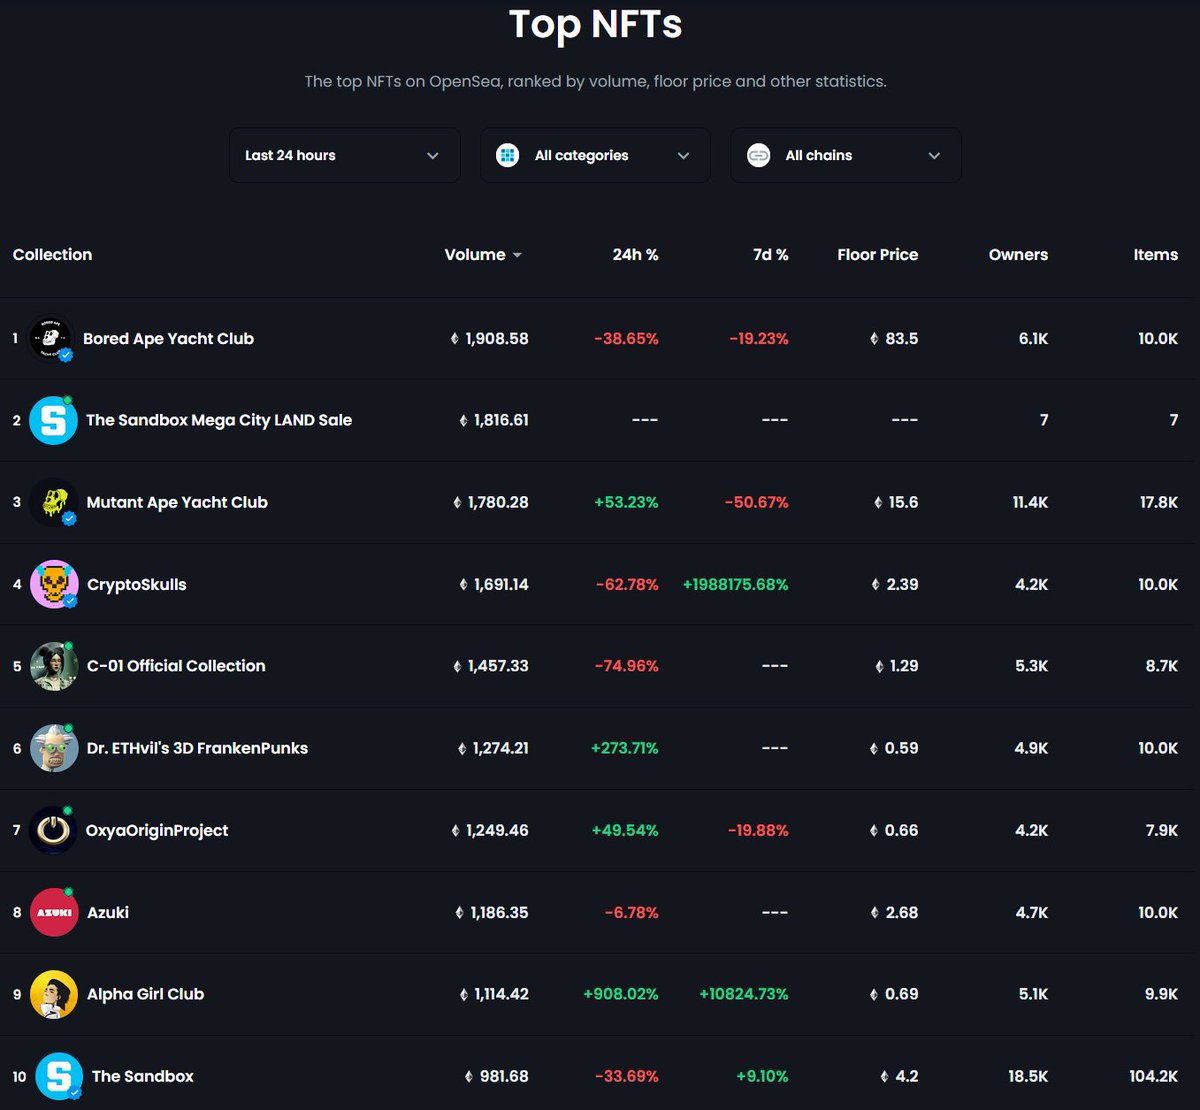The width and height of the screenshot is (1200, 1110).
Task: Open The Sandbox collection name in row 10
Action: point(143,1076)
